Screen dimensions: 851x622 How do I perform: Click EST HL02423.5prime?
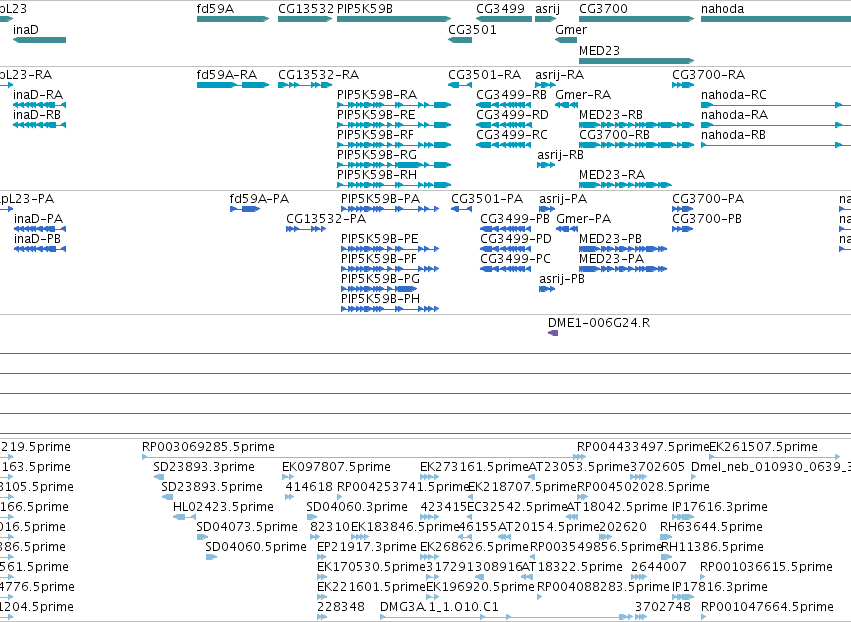[185, 517]
